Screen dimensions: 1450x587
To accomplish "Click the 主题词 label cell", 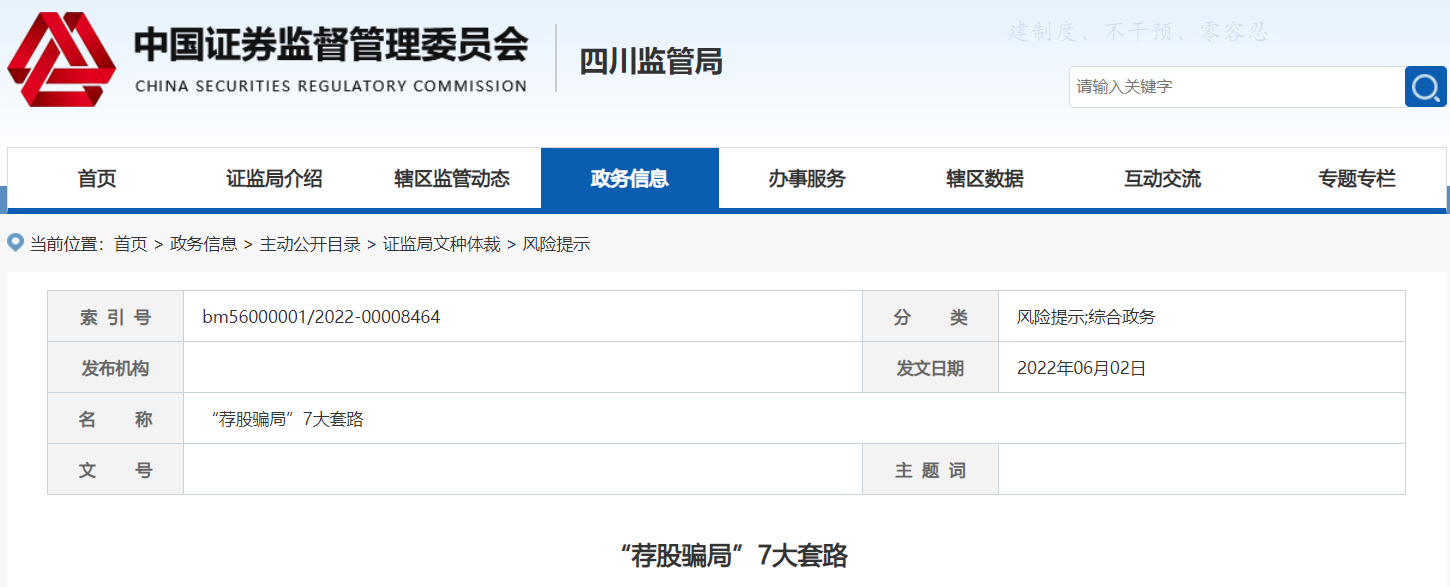I will pyautogui.click(x=931, y=470).
